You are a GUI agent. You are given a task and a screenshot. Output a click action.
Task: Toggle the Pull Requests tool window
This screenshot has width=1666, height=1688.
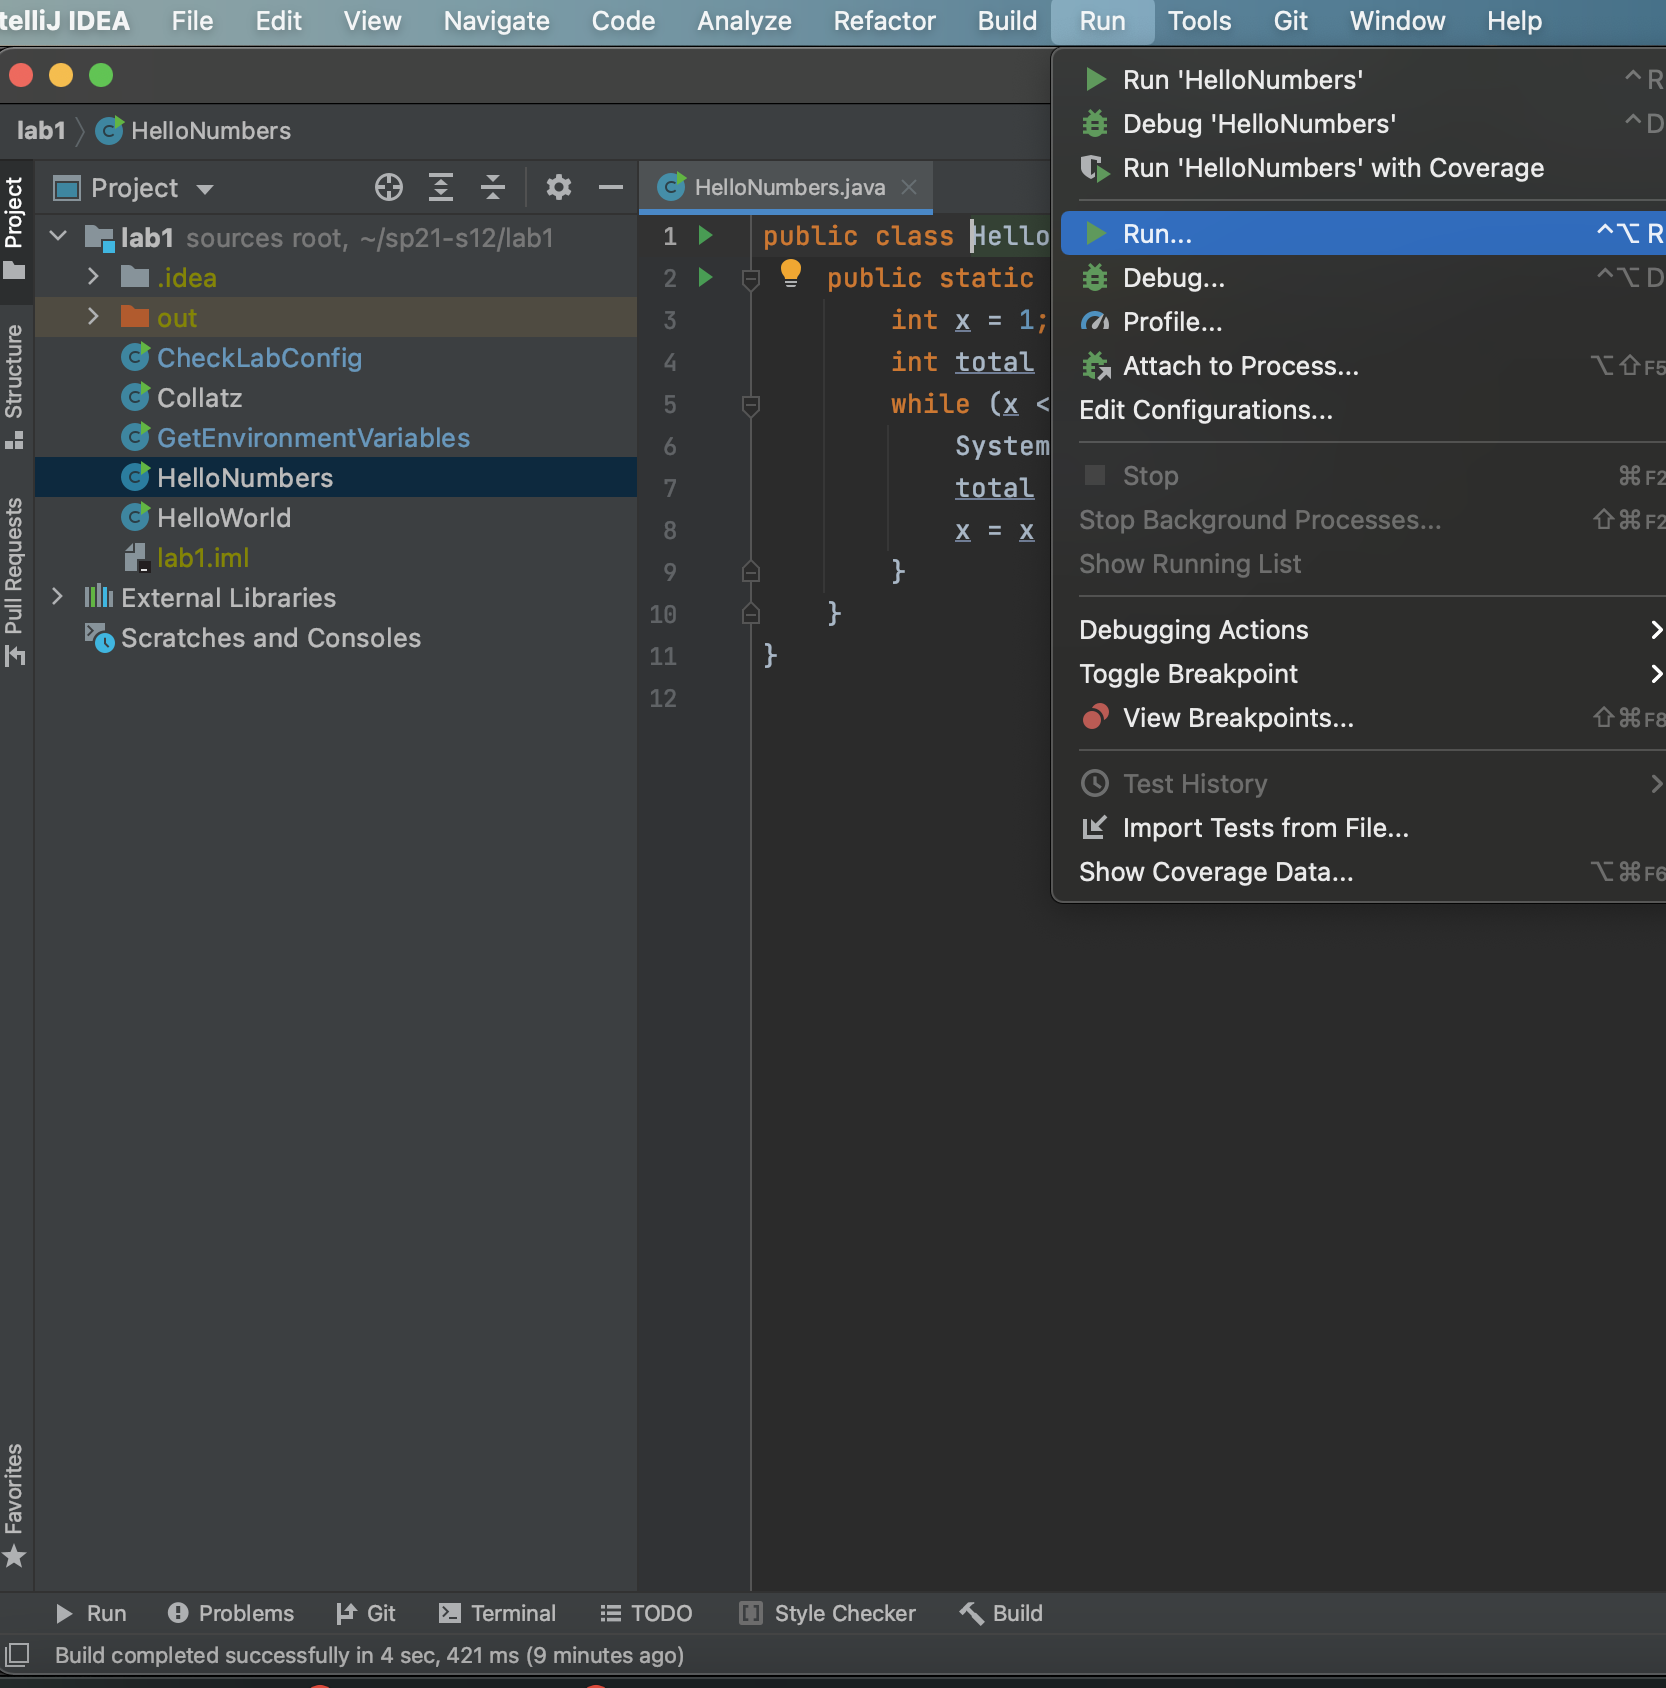[14, 580]
